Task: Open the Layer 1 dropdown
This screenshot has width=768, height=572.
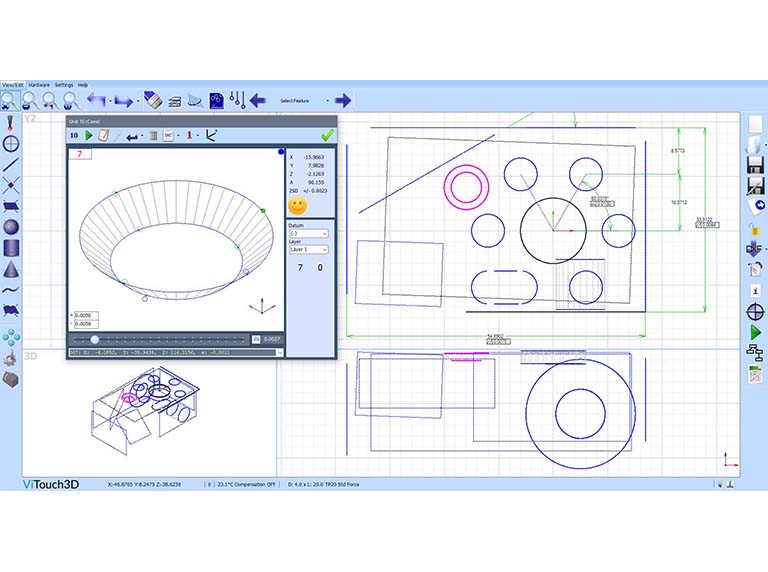Action: (x=309, y=249)
